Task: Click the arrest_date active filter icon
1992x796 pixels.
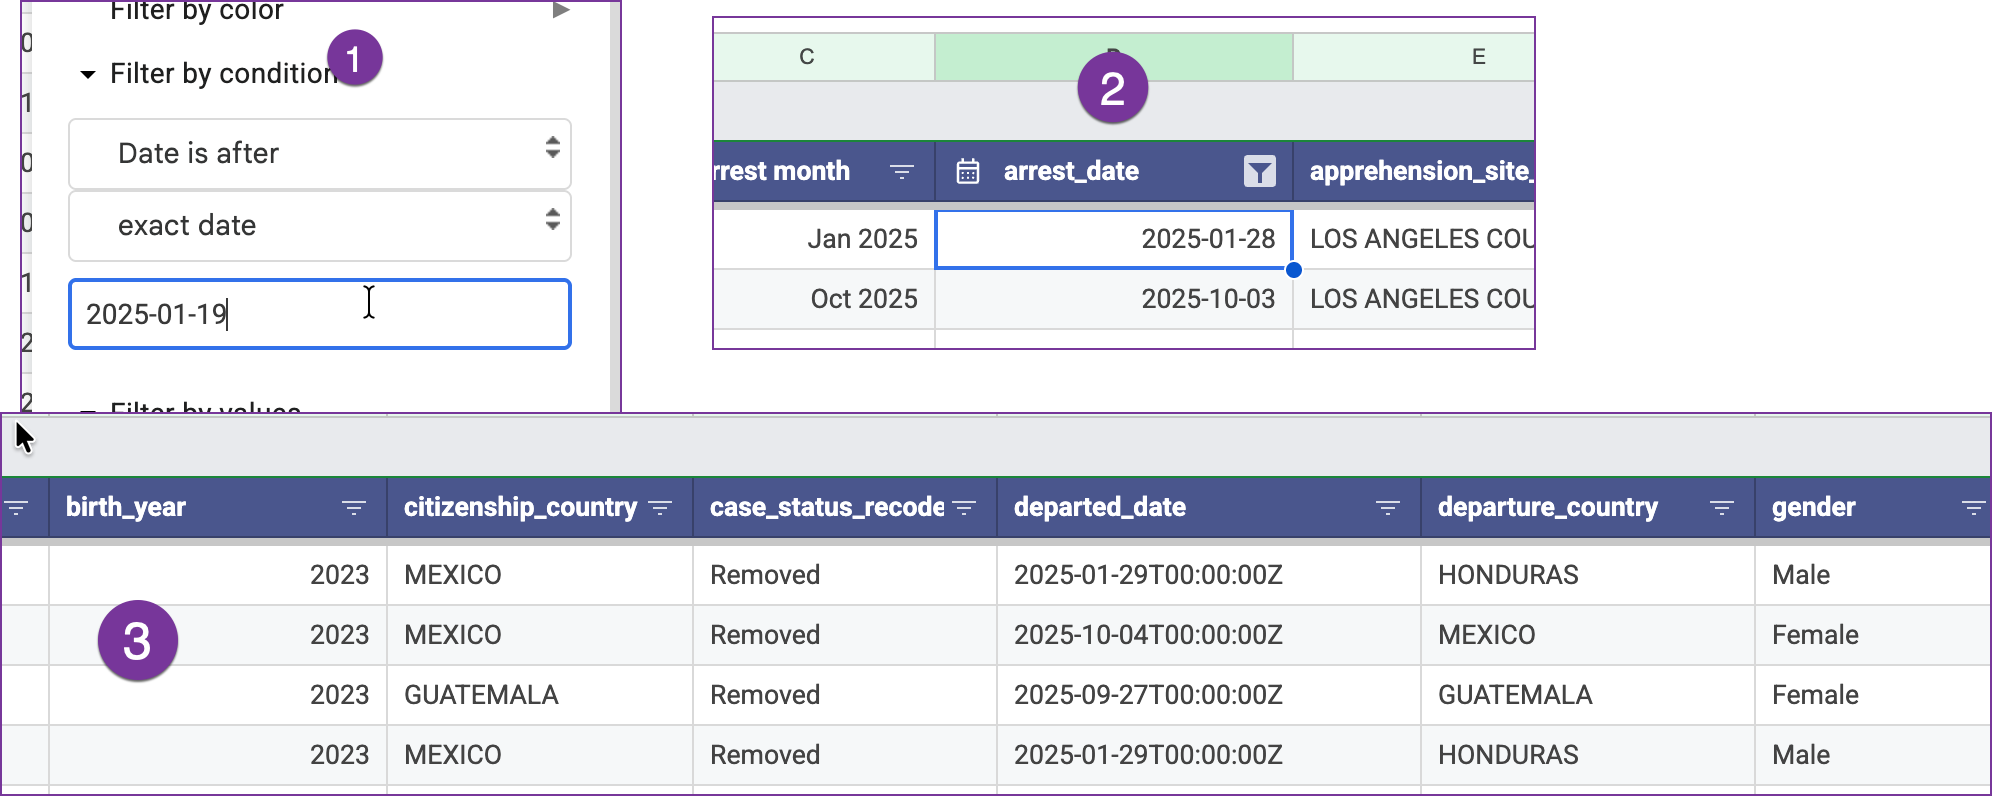Action: [x=1259, y=172]
